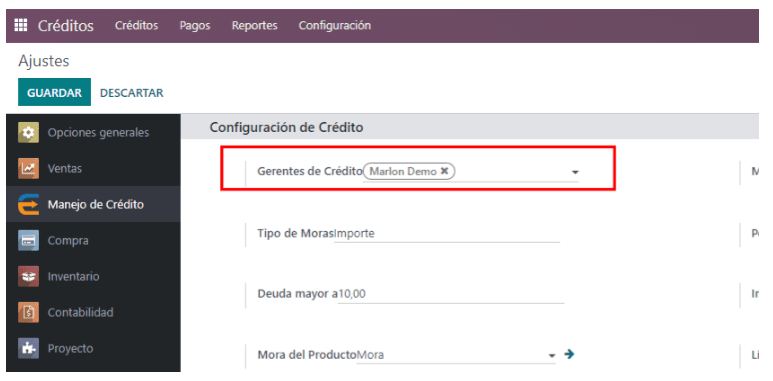Click the Gerentes de Crédito label
The width and height of the screenshot is (773, 381).
310,172
